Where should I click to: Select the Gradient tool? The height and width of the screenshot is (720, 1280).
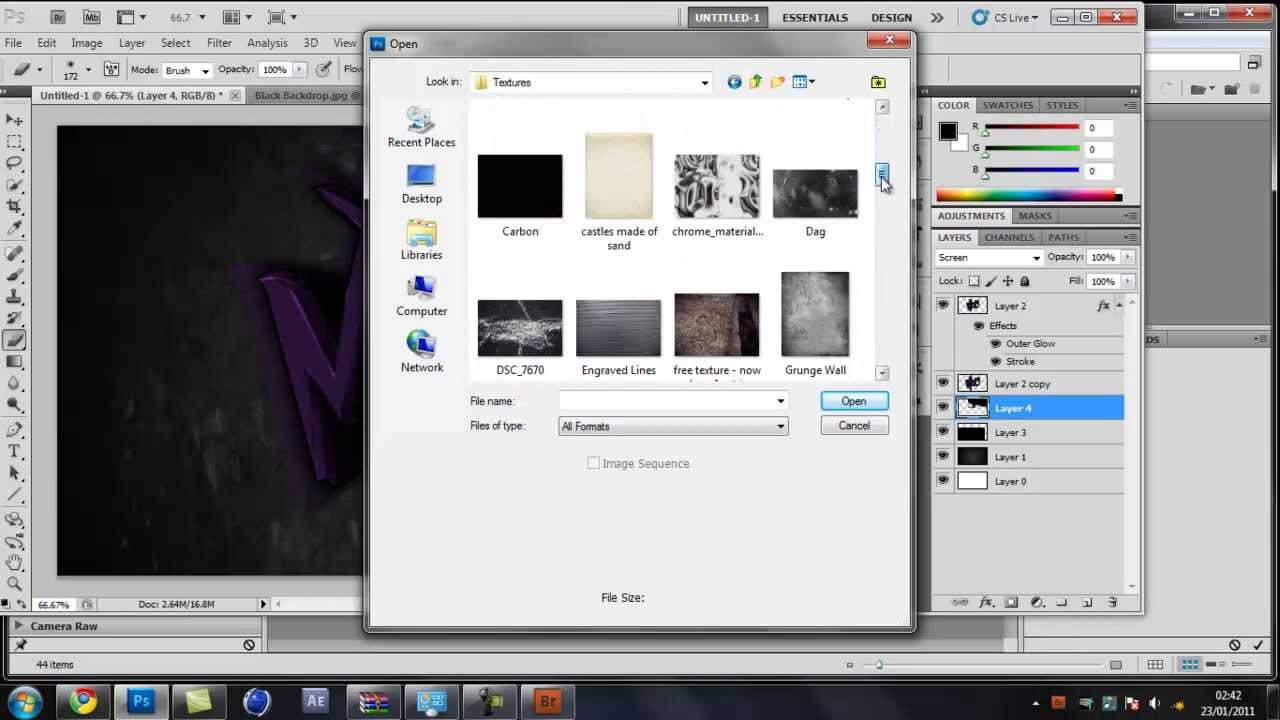[15, 362]
